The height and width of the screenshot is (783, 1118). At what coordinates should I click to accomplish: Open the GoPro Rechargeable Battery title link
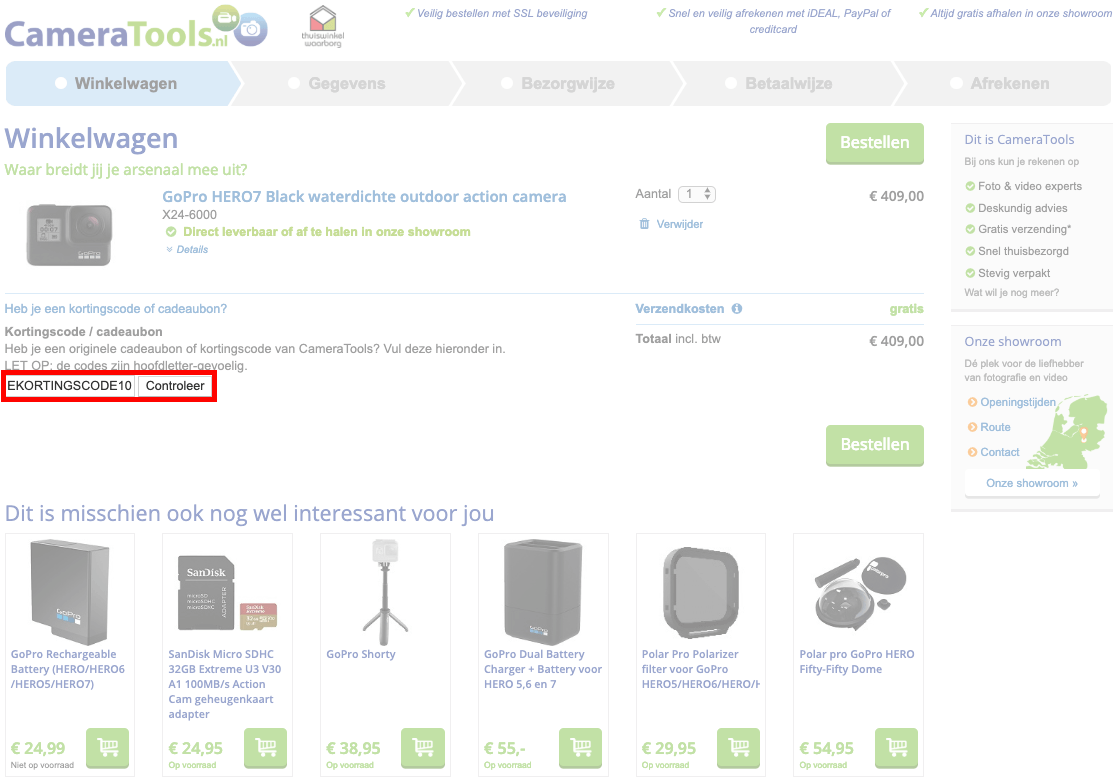pyautogui.click(x=68, y=669)
